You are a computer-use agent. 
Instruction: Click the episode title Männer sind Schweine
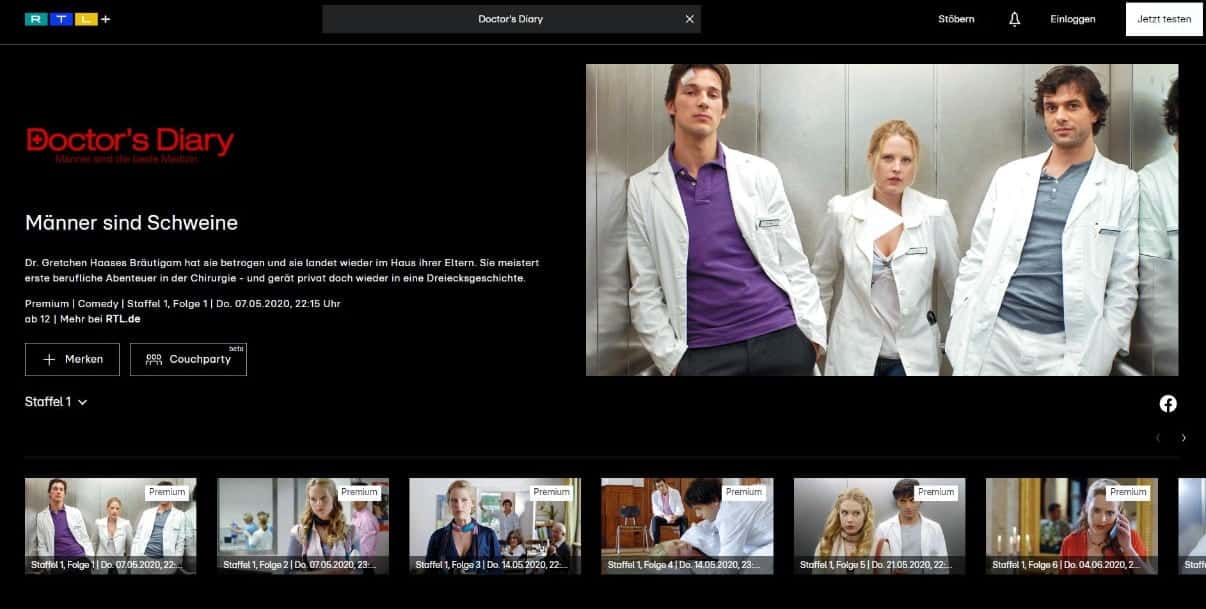point(131,223)
